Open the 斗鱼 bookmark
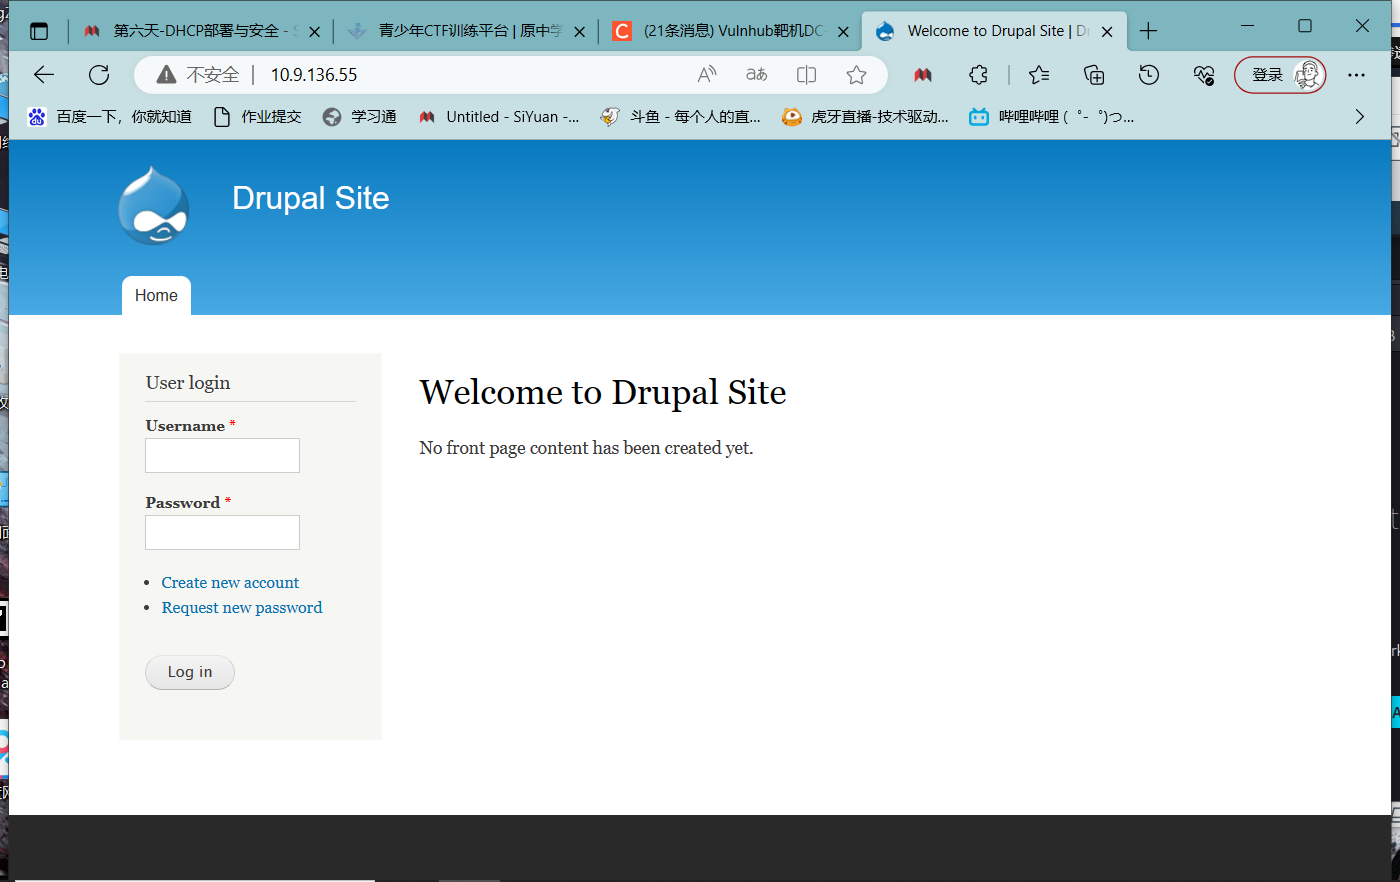 681,117
